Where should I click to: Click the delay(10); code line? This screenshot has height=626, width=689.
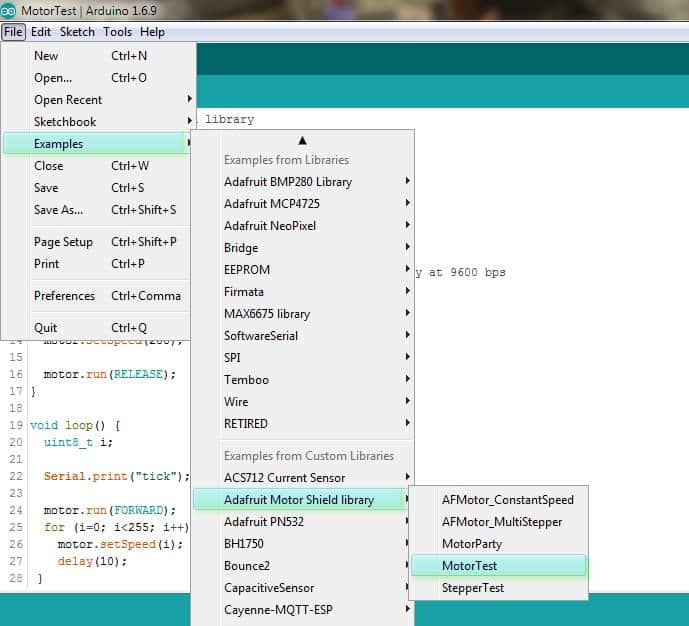(x=92, y=561)
